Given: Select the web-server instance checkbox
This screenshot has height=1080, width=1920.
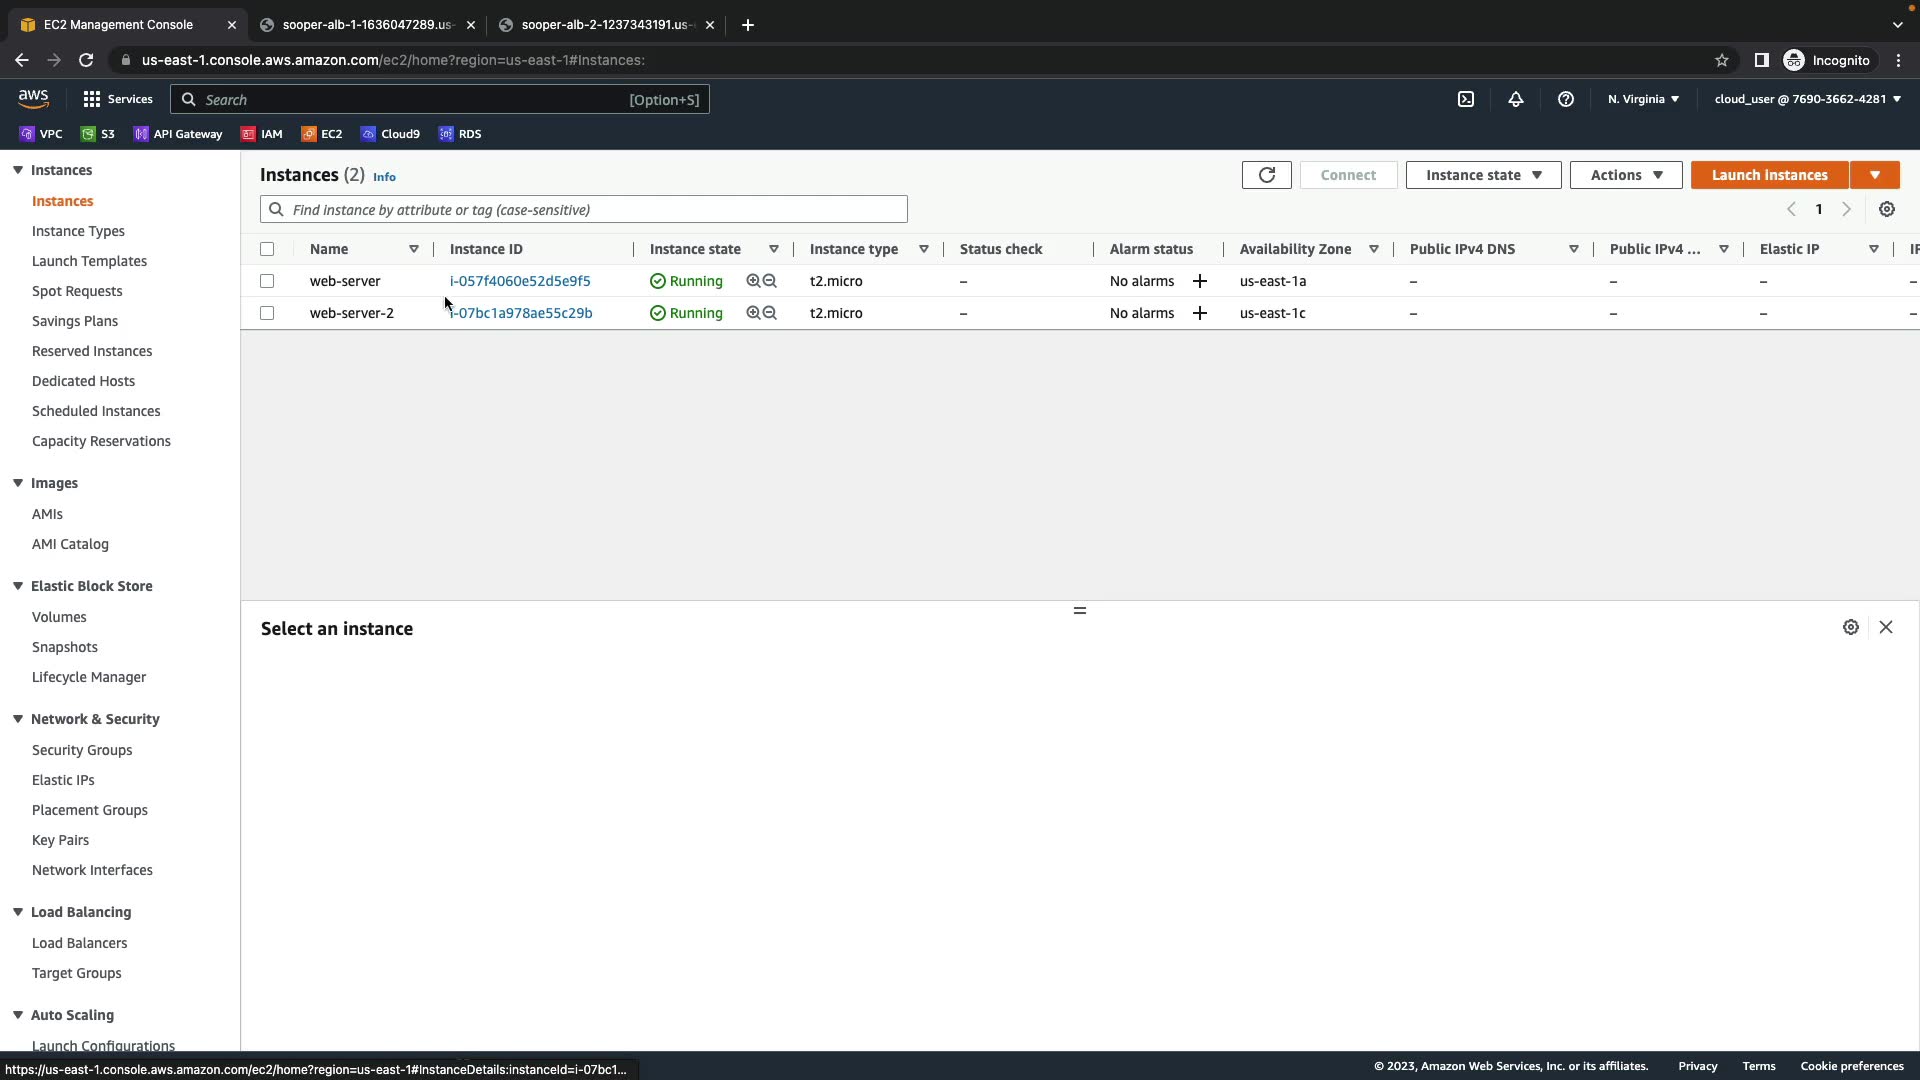Looking at the screenshot, I should pos(267,281).
